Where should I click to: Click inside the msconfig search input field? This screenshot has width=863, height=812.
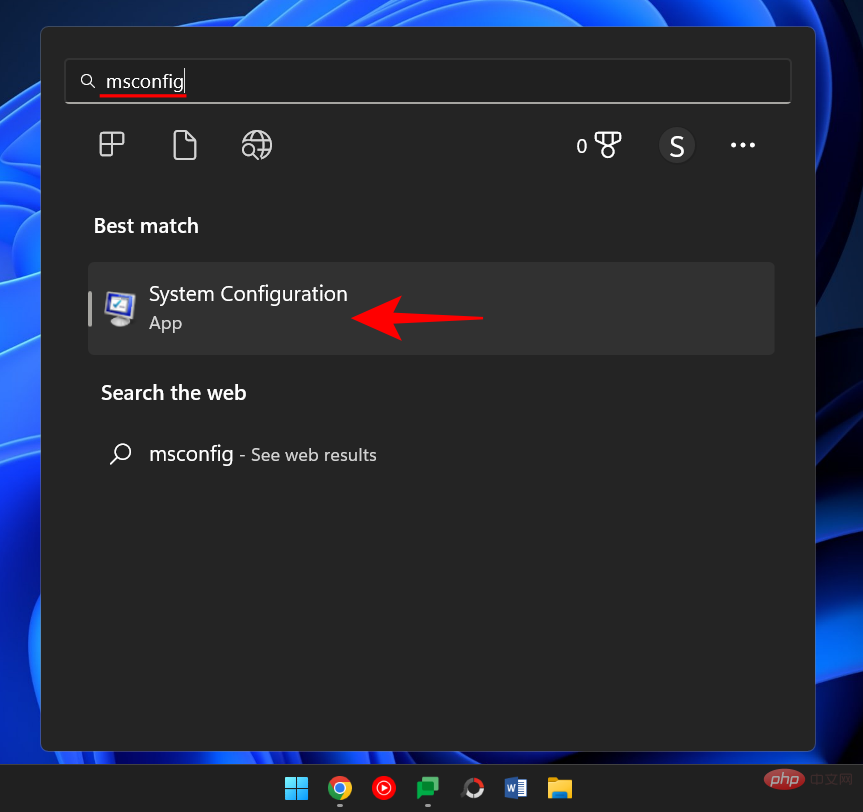click(x=250, y=81)
